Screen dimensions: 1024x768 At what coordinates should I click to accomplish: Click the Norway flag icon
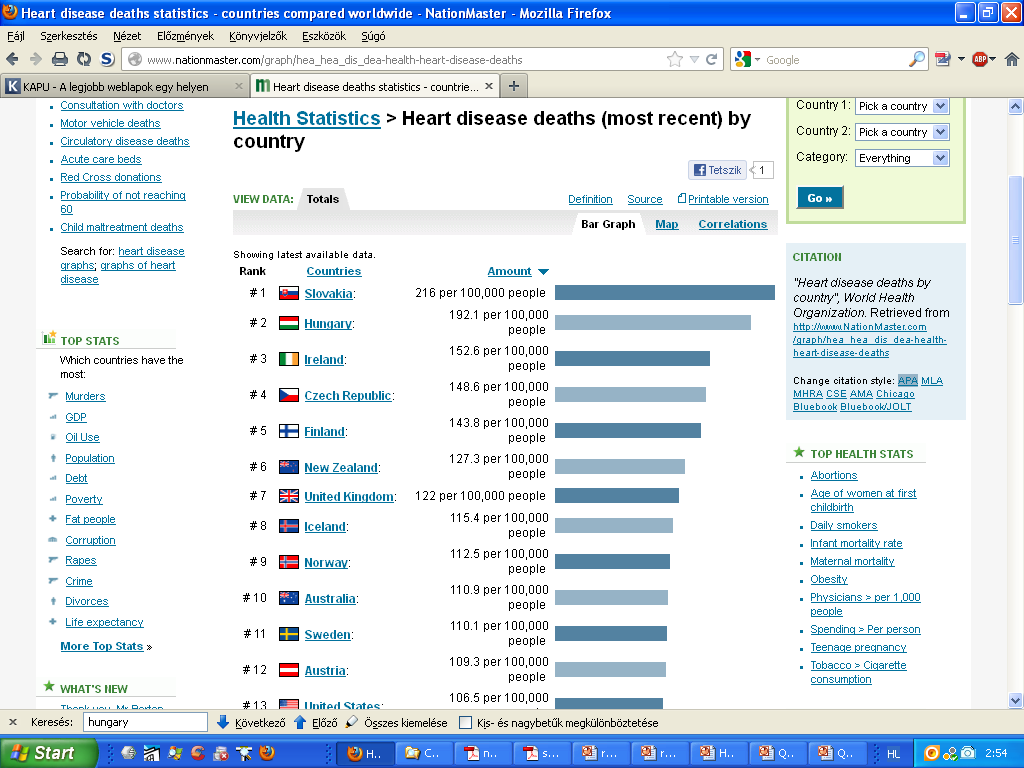coord(289,562)
